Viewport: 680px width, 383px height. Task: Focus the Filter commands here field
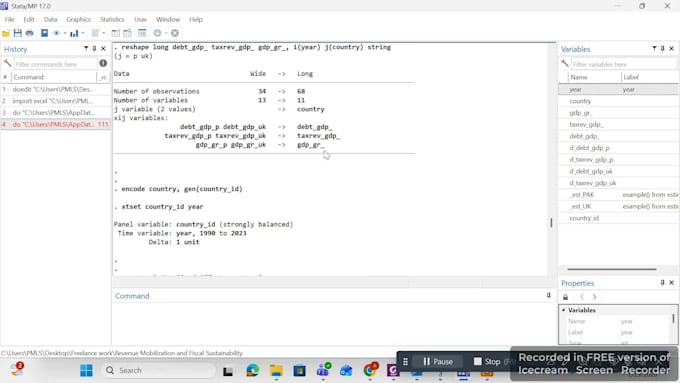tap(55, 64)
